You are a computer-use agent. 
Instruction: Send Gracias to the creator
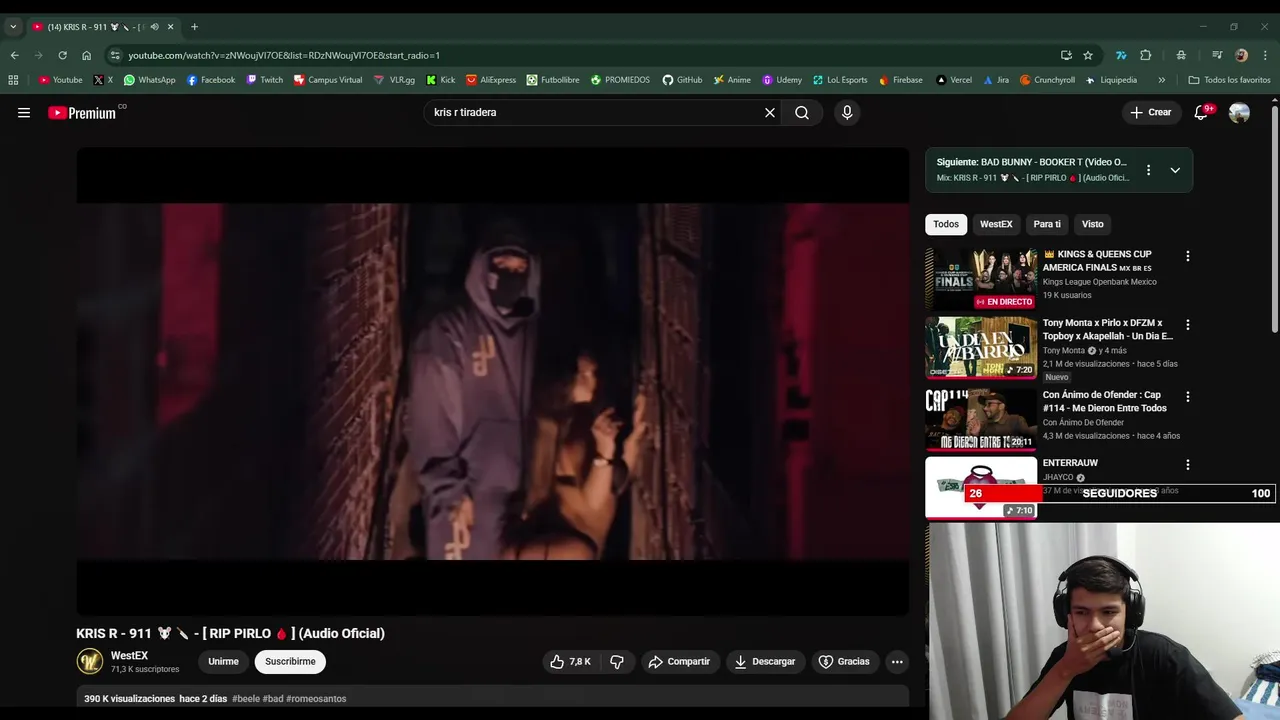844,662
